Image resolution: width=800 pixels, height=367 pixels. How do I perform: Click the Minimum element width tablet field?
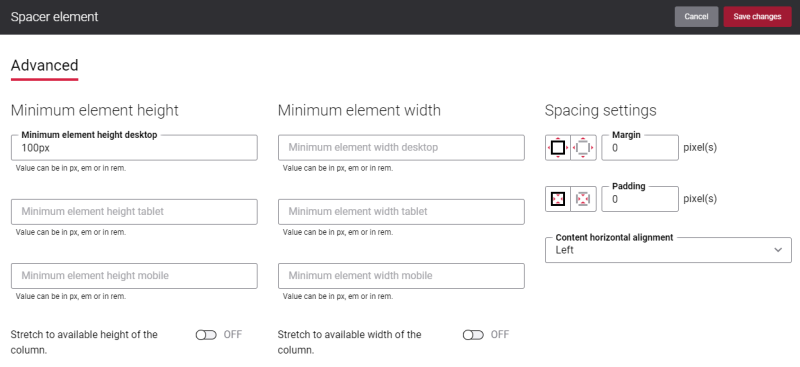[x=401, y=212]
